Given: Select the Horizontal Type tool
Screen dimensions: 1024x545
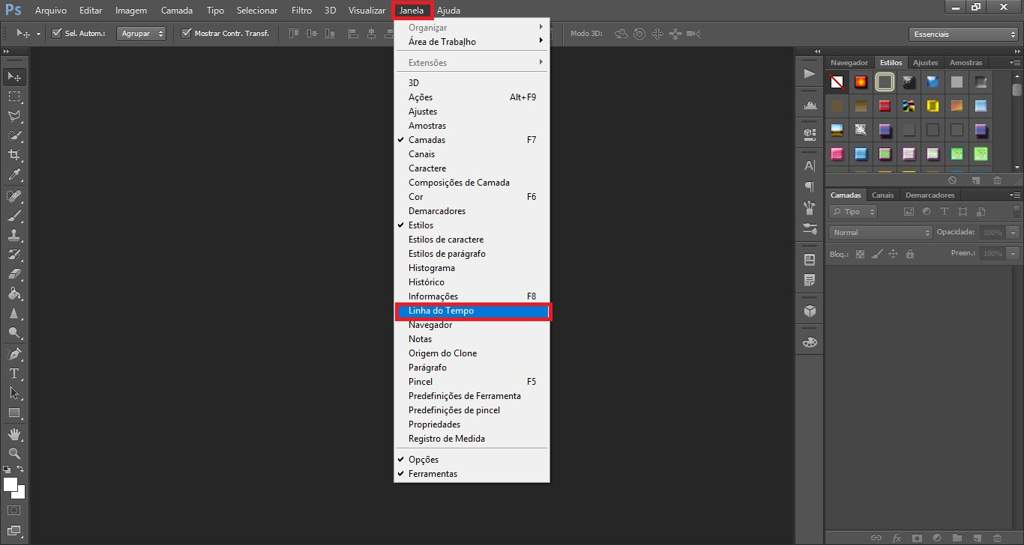Looking at the screenshot, I should pyautogui.click(x=14, y=373).
